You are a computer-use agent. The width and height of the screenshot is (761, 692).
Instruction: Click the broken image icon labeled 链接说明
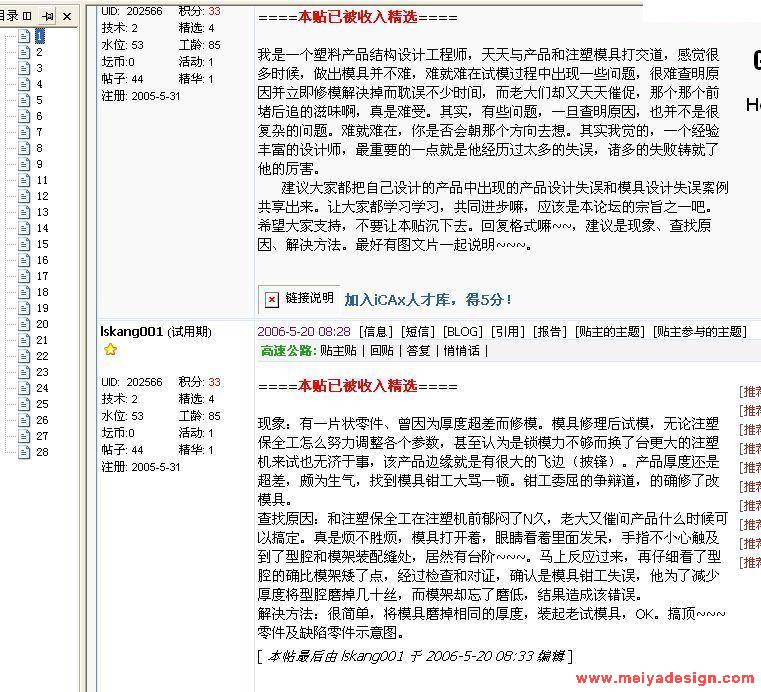[x=272, y=298]
